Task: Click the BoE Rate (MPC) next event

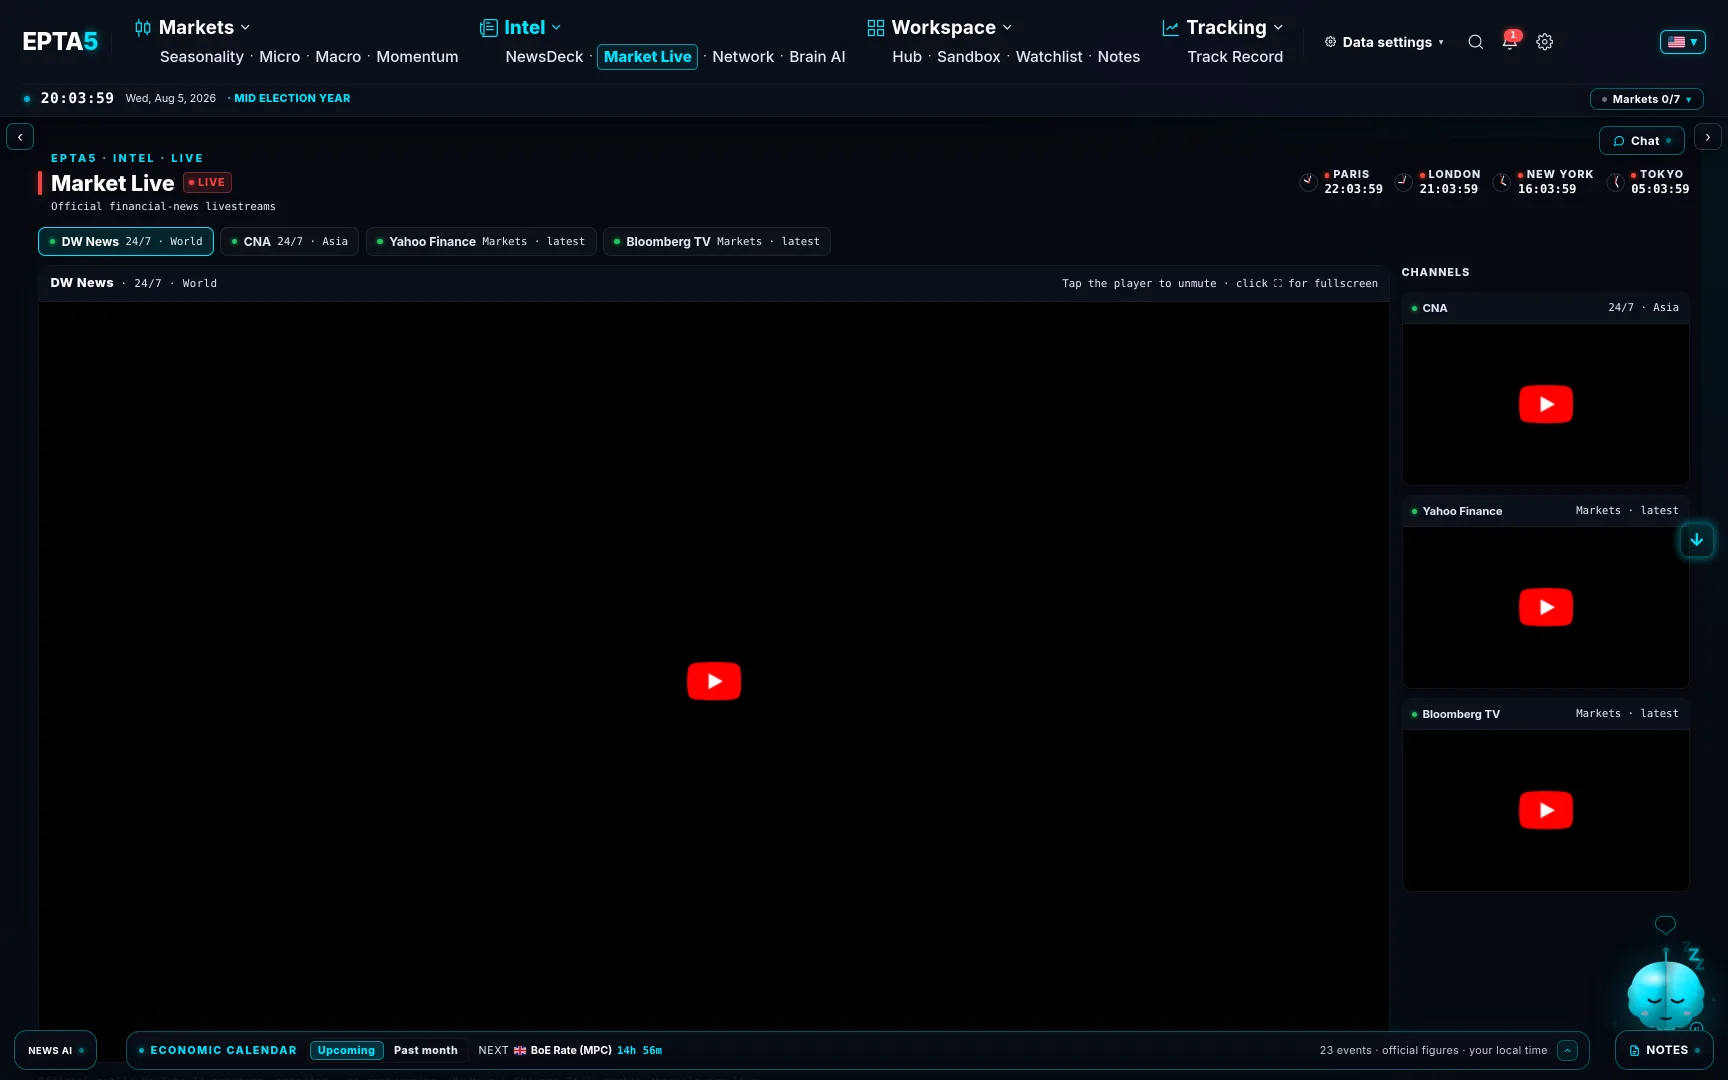Action: point(571,1050)
